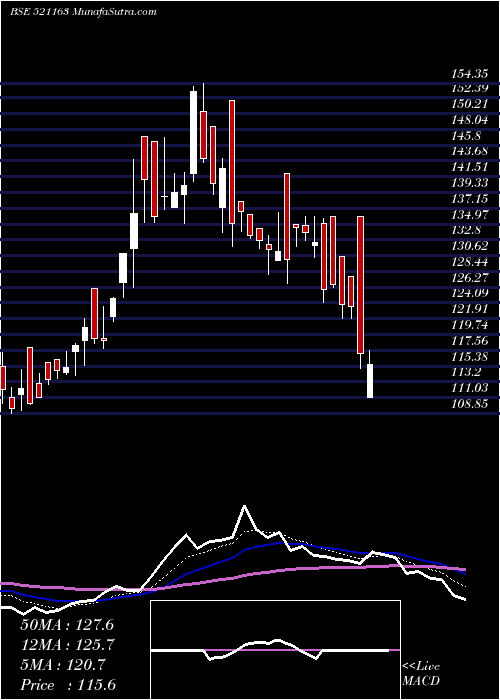
Task: Click the 137.15 price level label
Action: [468, 200]
